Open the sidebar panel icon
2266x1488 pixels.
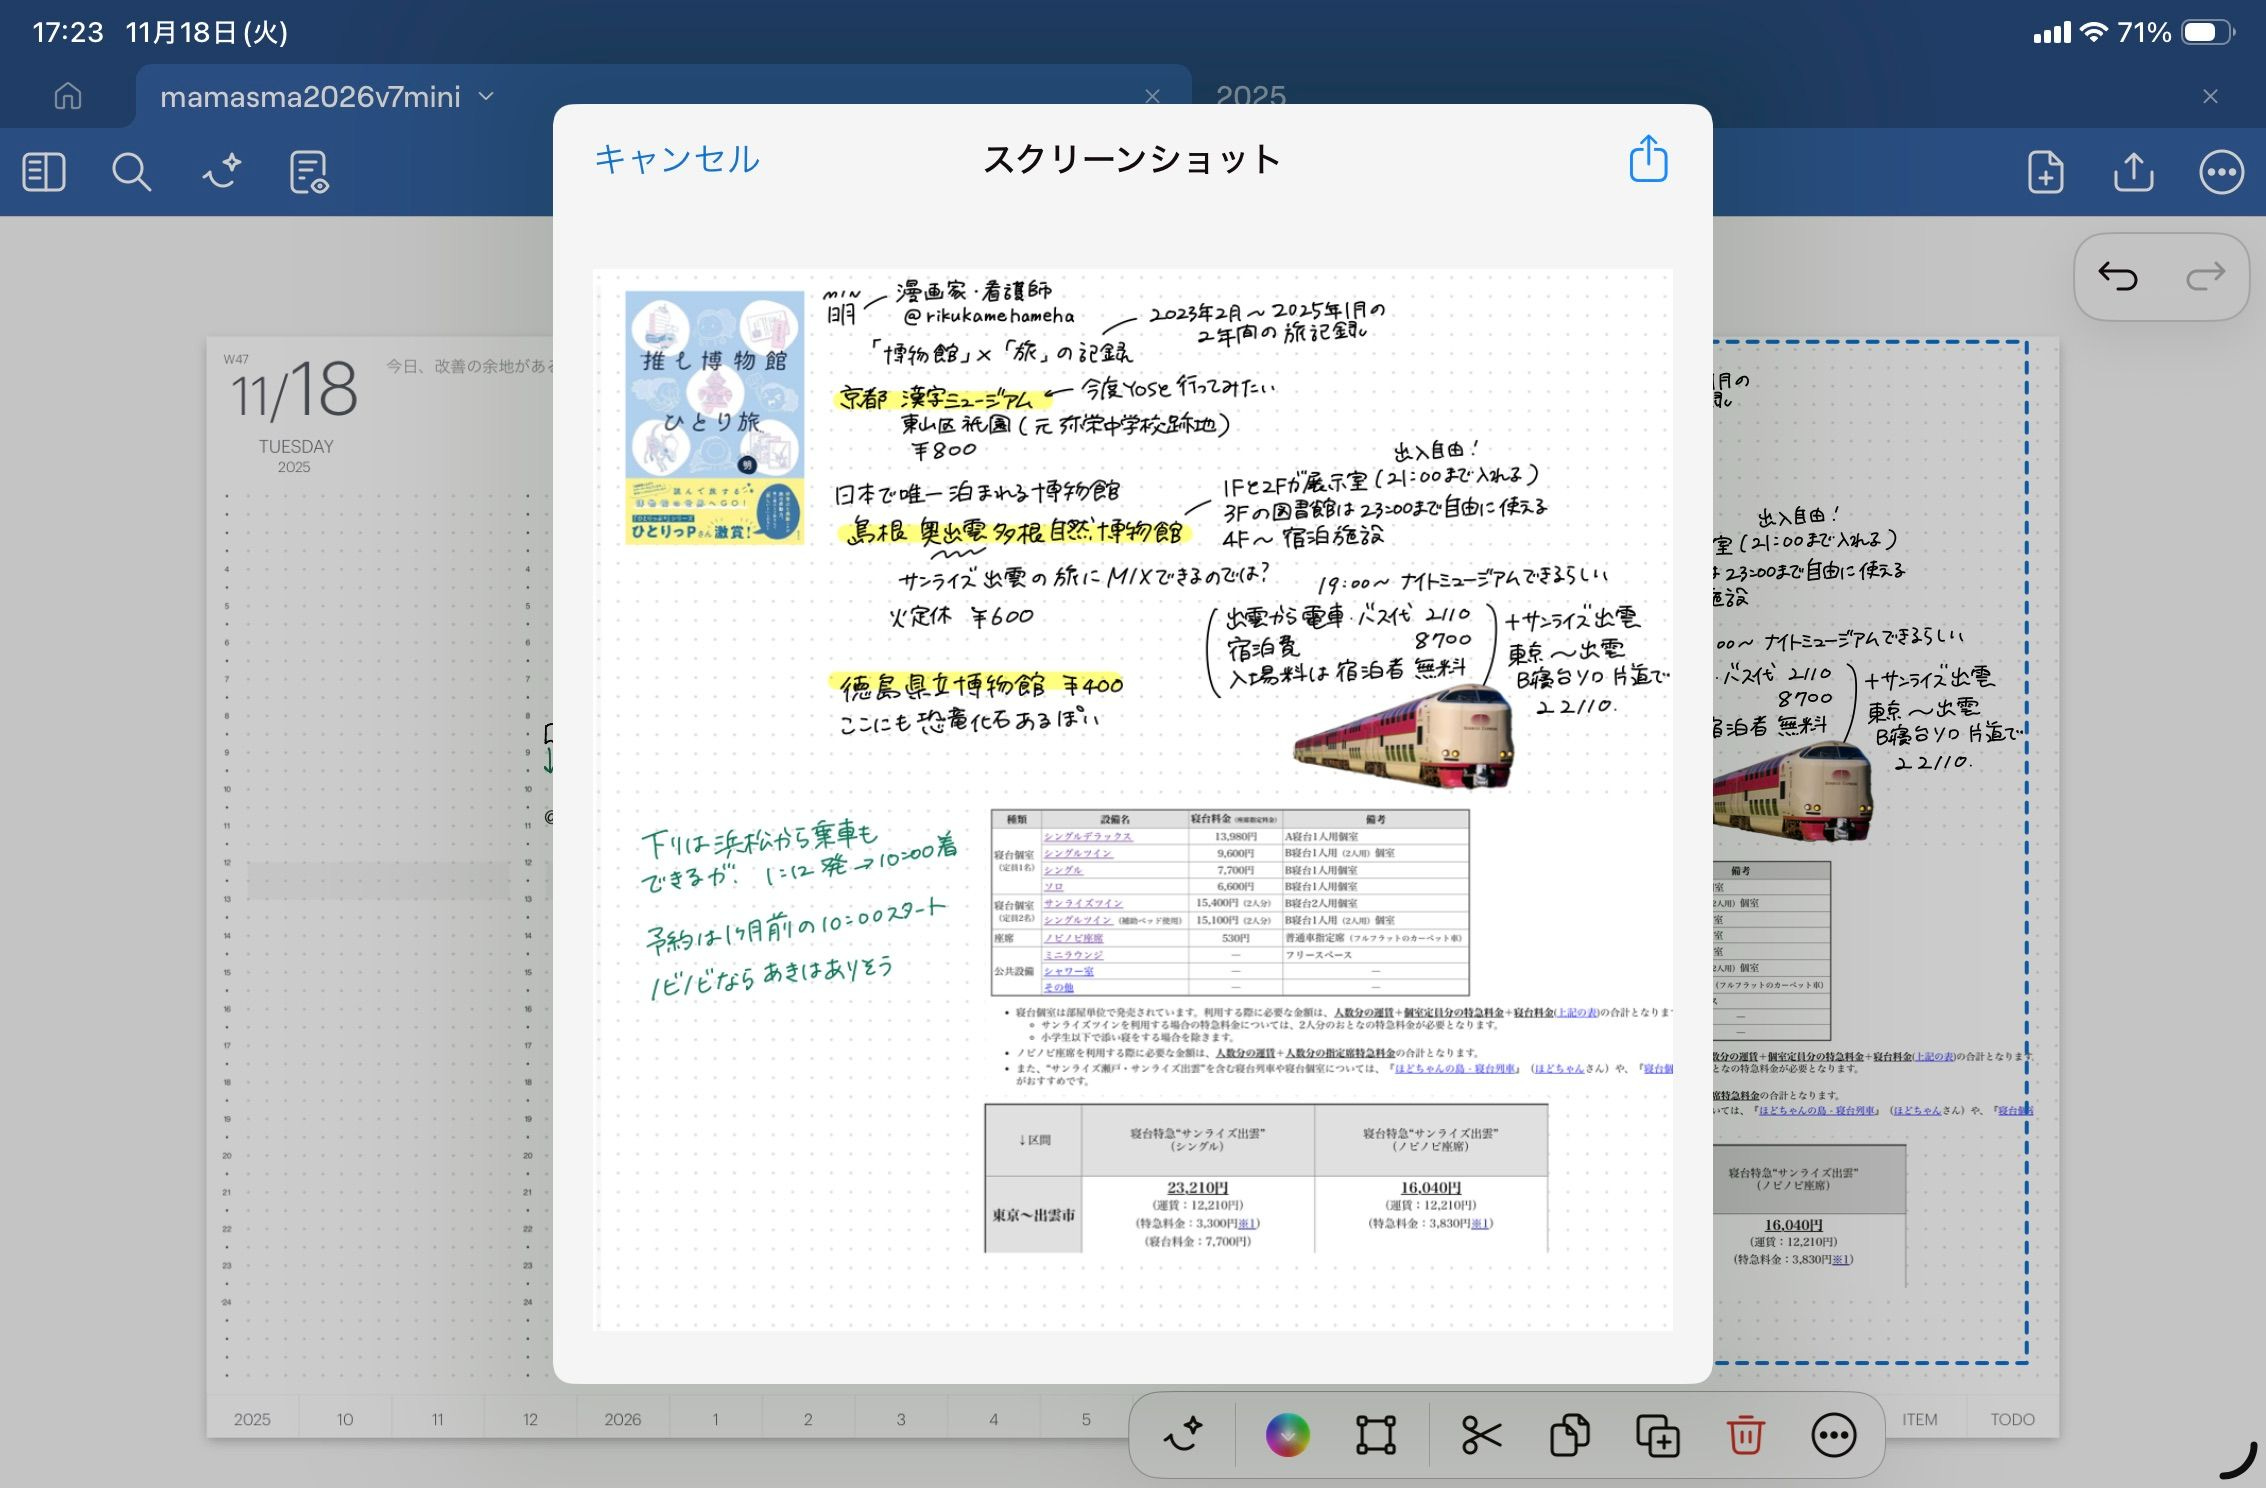click(44, 172)
